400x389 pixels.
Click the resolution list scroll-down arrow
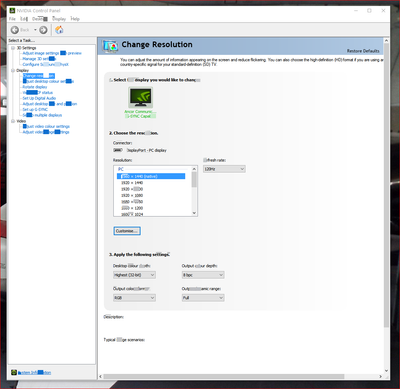(194, 213)
